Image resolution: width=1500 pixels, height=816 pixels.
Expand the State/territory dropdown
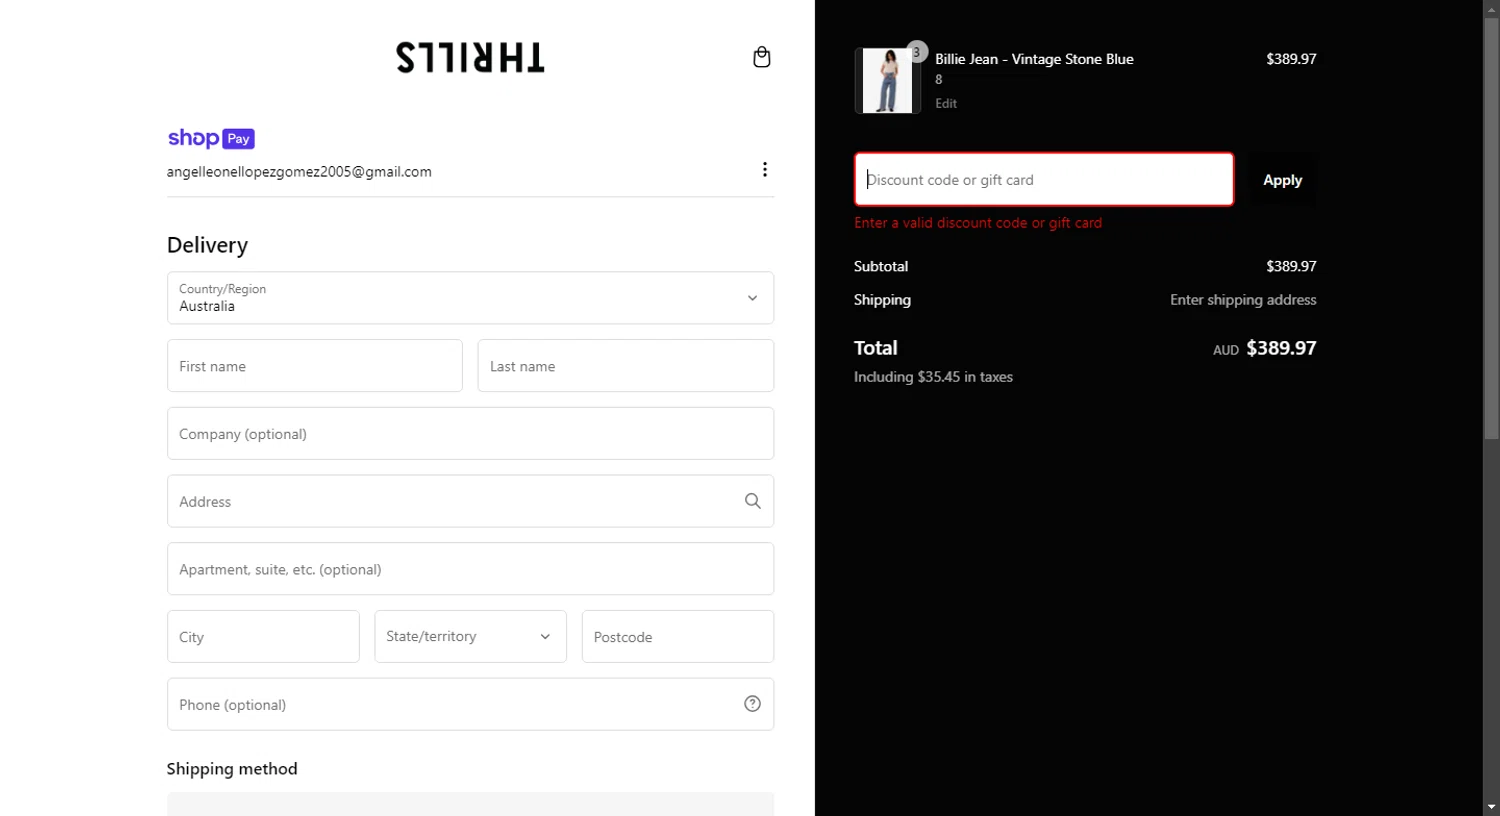pyautogui.click(x=470, y=636)
